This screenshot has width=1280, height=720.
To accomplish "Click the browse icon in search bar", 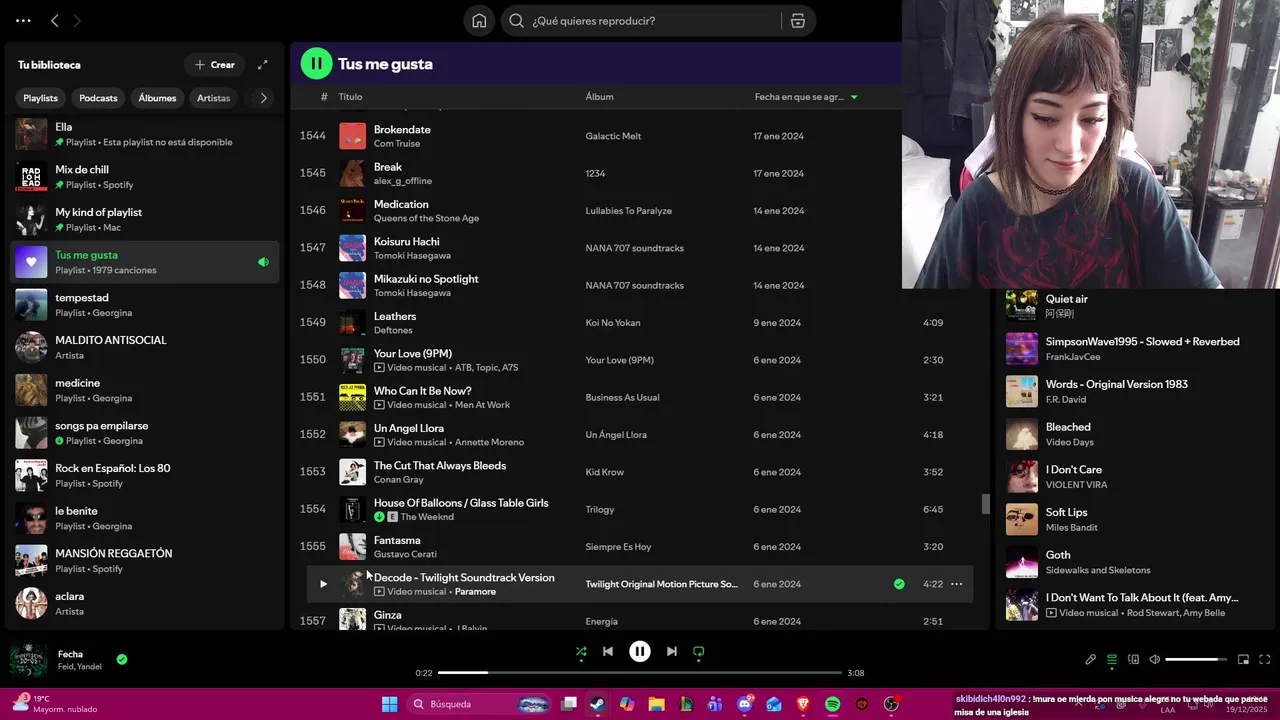I will [x=797, y=21].
